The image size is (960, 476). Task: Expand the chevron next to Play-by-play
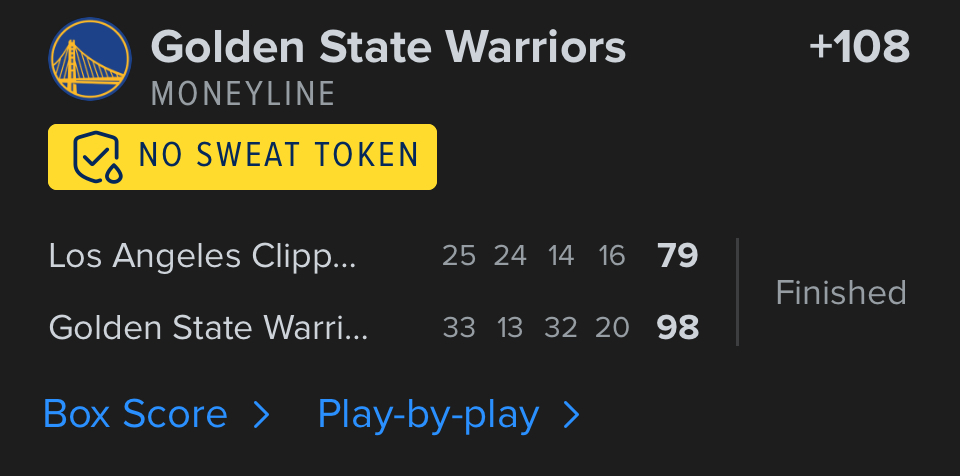click(x=572, y=414)
